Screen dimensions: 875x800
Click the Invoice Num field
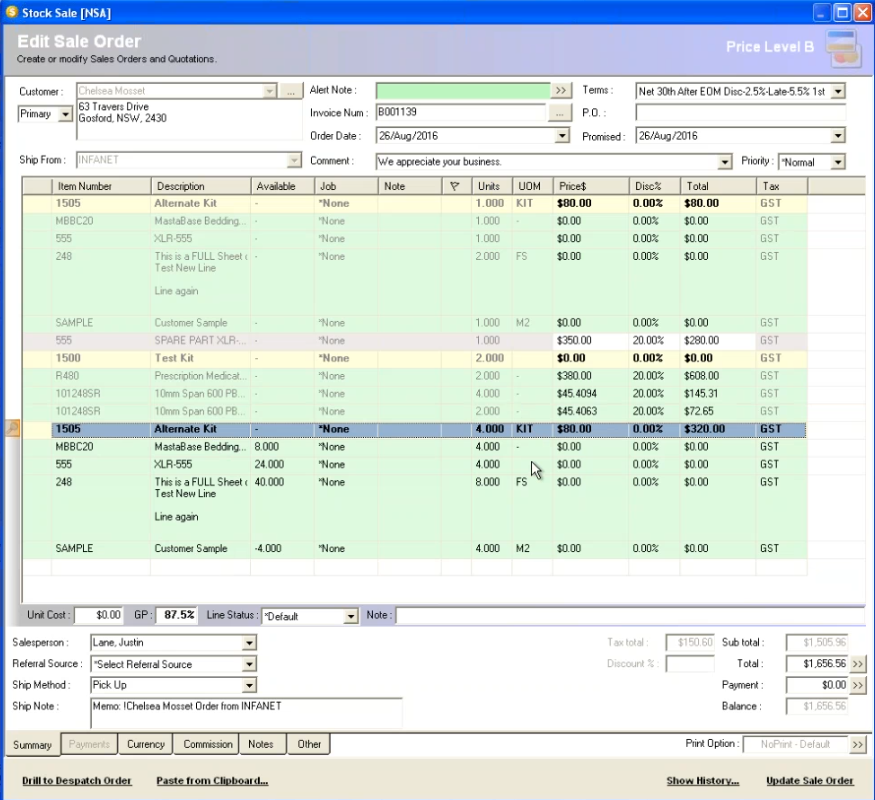pos(461,113)
